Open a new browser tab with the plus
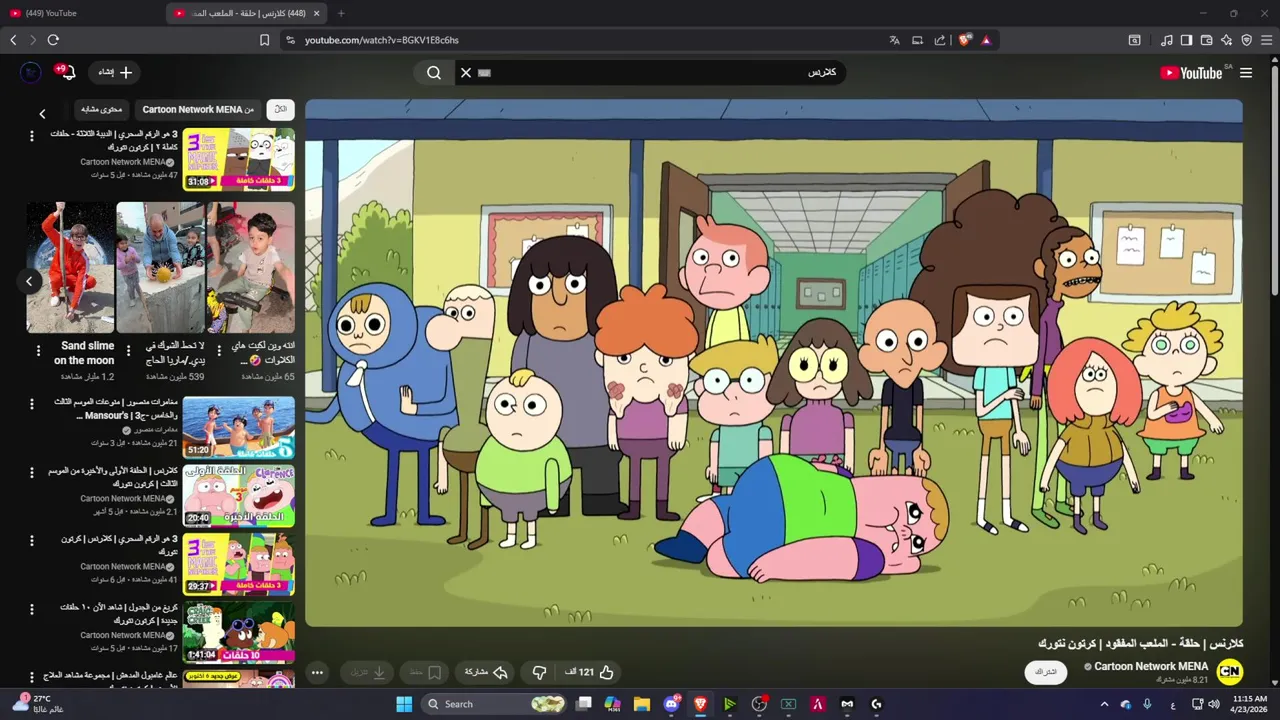This screenshot has height=720, width=1280. coord(341,13)
